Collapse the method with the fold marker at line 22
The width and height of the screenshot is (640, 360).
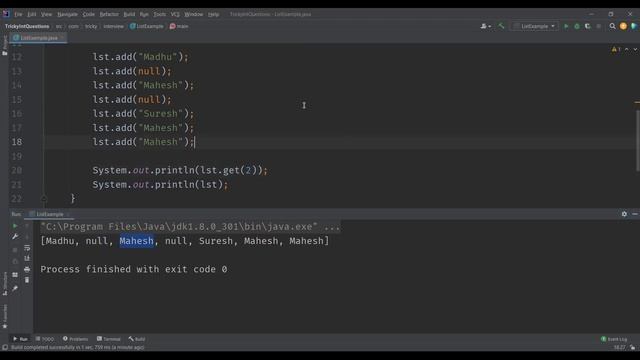(44, 198)
